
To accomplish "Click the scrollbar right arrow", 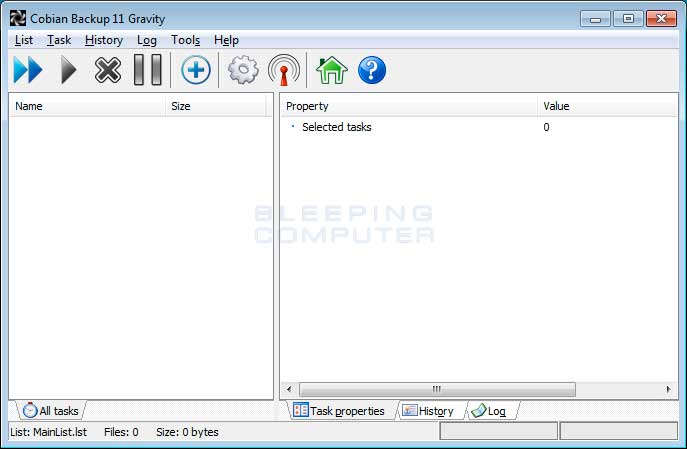I will tap(668, 389).
